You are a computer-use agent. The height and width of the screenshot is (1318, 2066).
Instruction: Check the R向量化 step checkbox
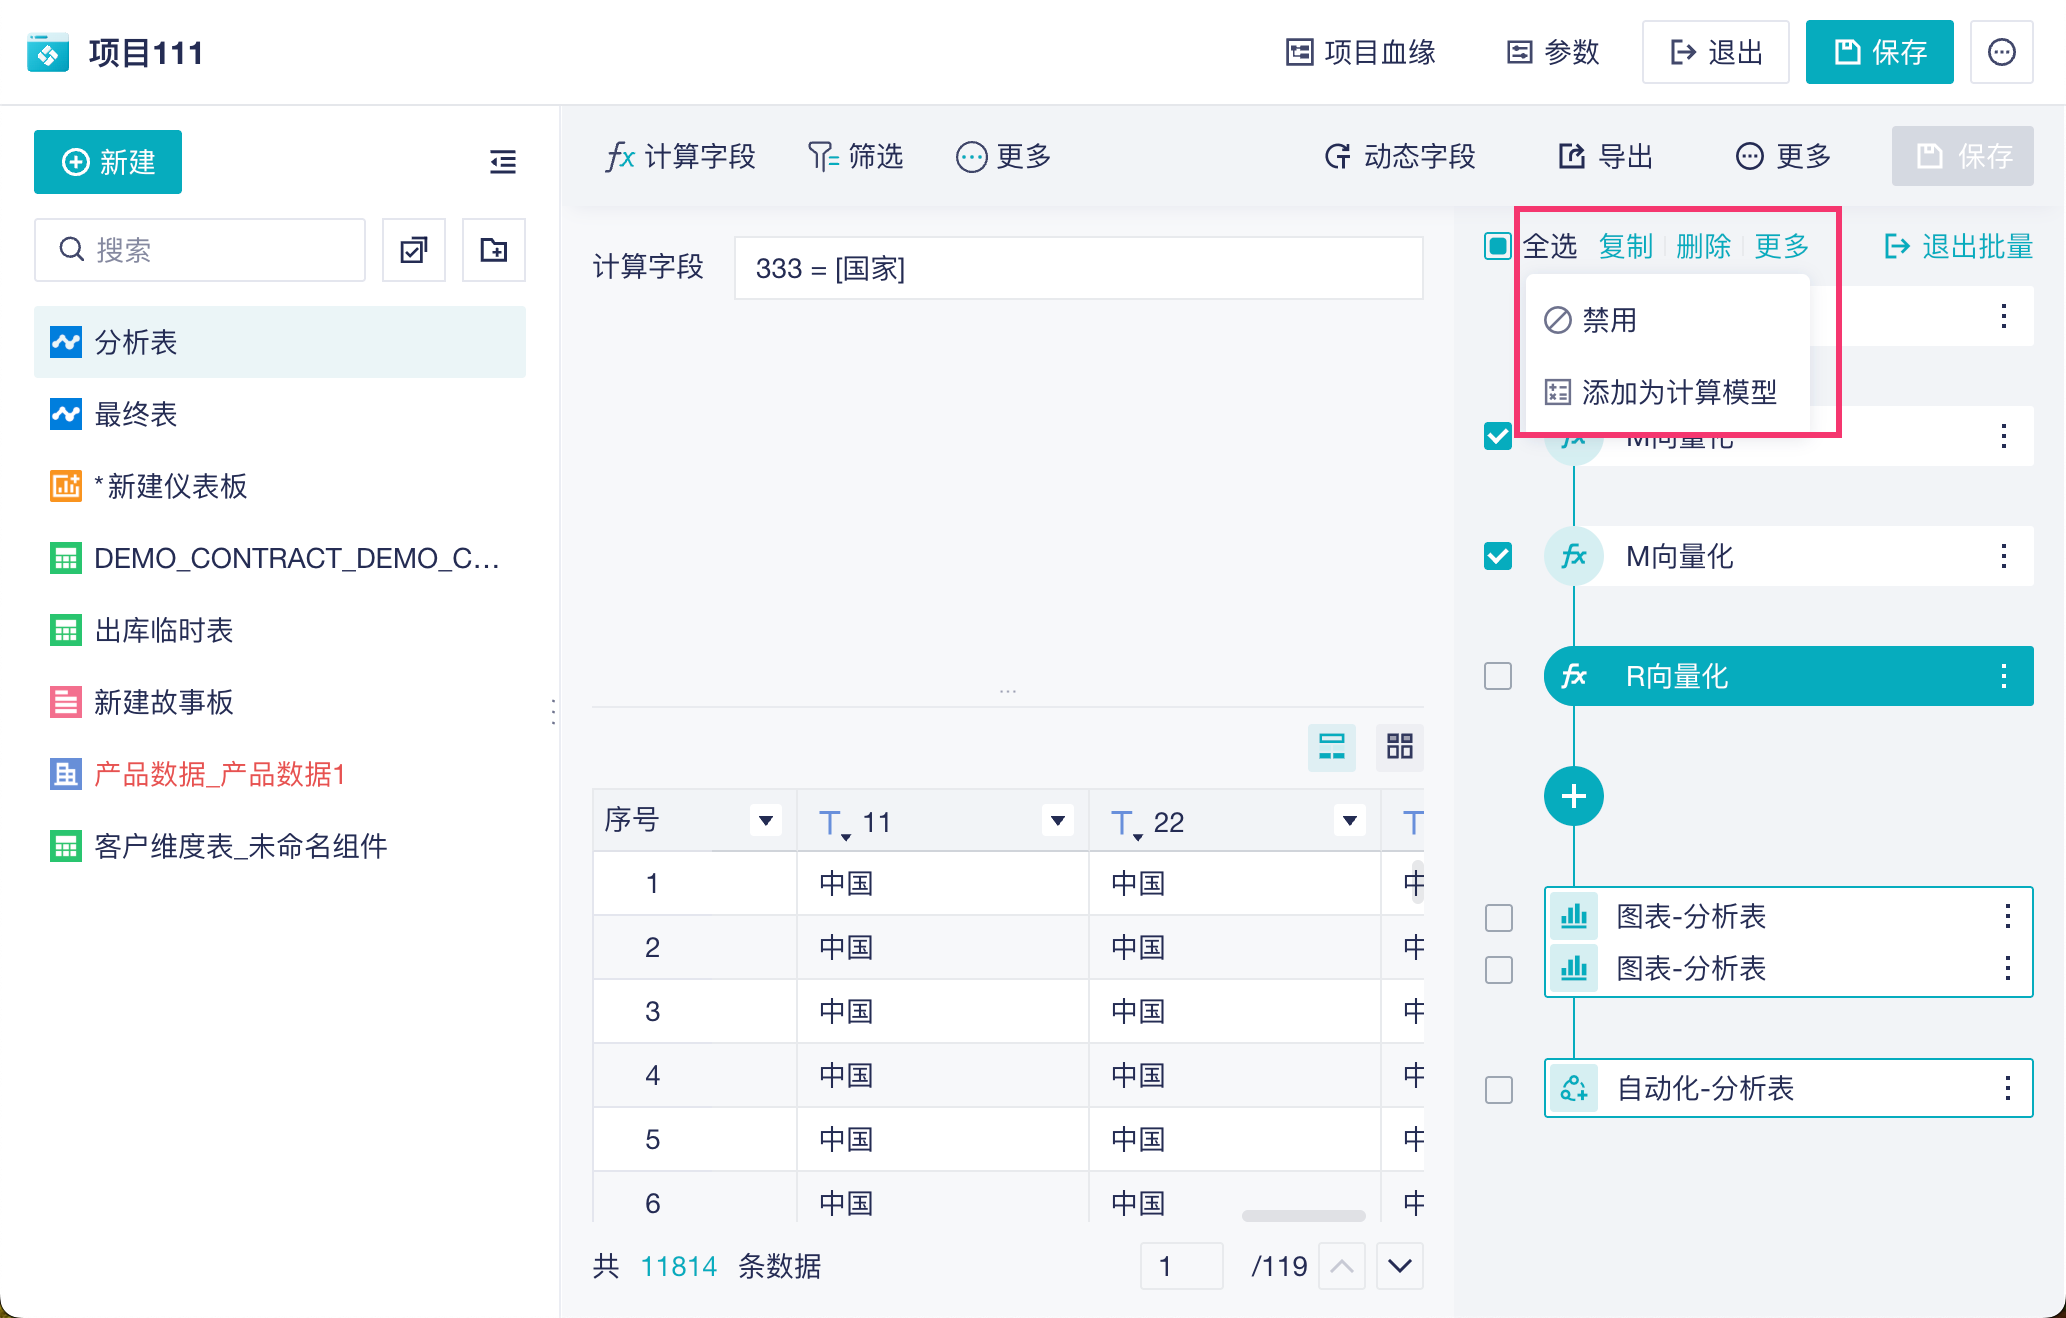1497,676
